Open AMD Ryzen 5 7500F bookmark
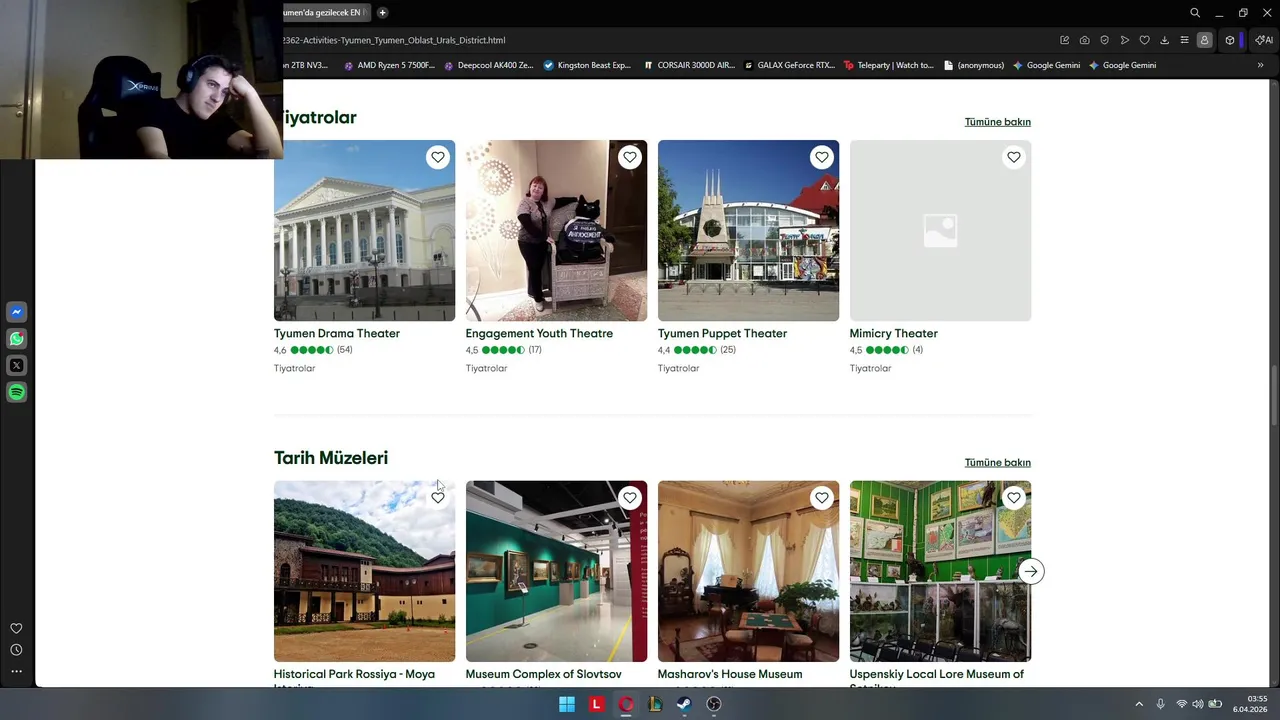This screenshot has width=1280, height=720. pos(389,65)
